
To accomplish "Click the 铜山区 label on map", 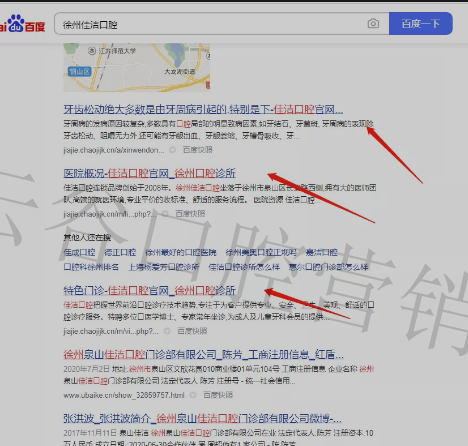I will pos(79,71).
